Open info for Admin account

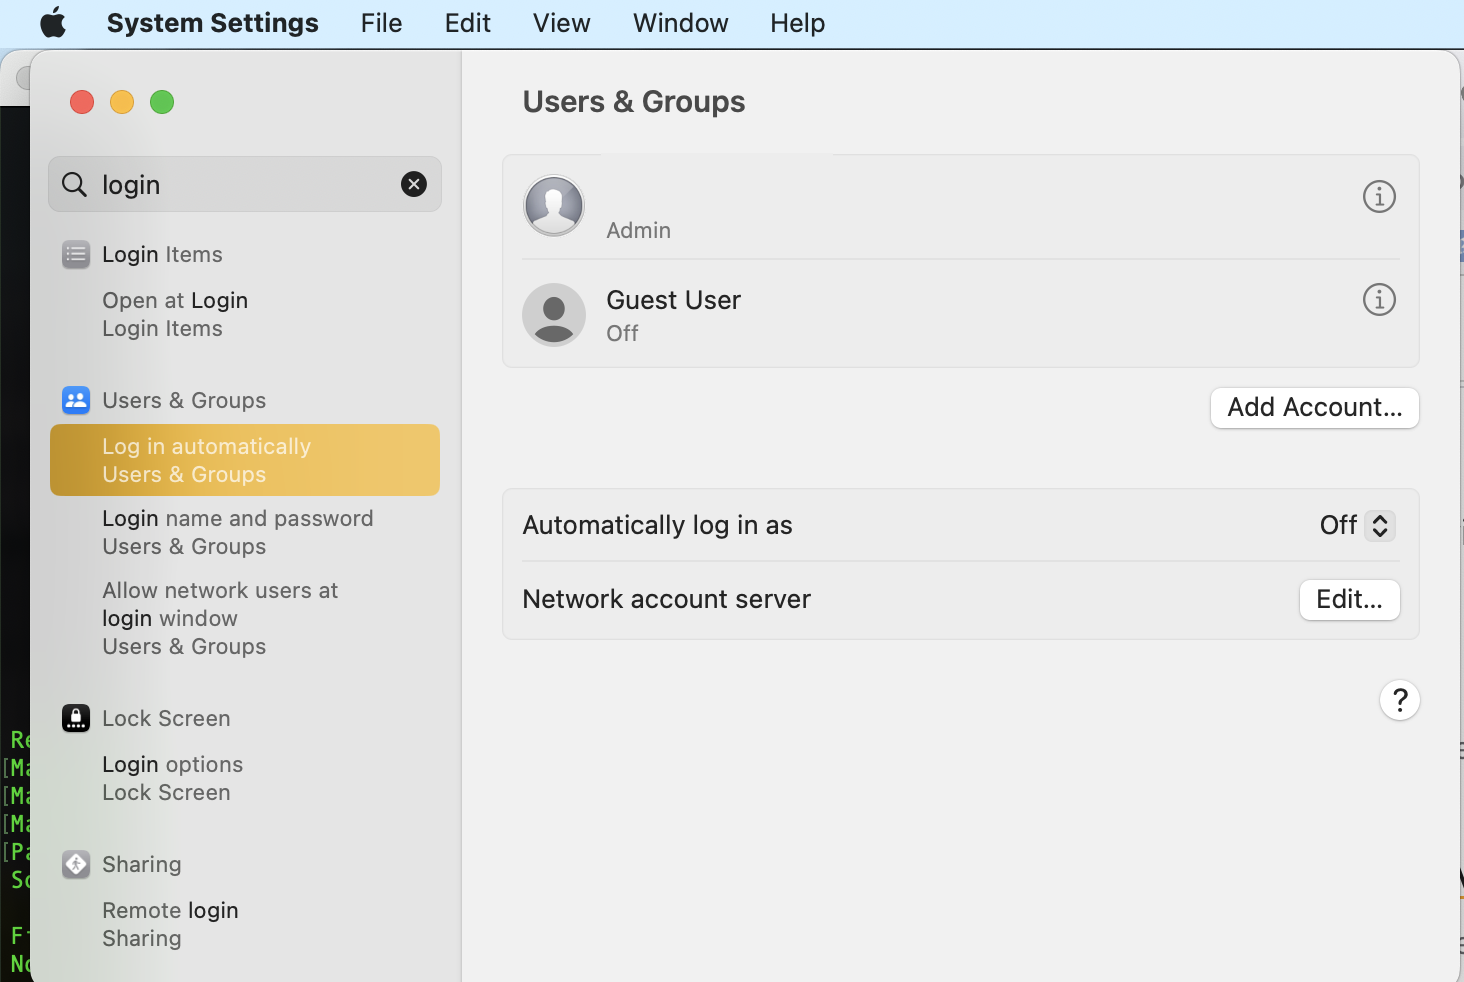[x=1379, y=197]
